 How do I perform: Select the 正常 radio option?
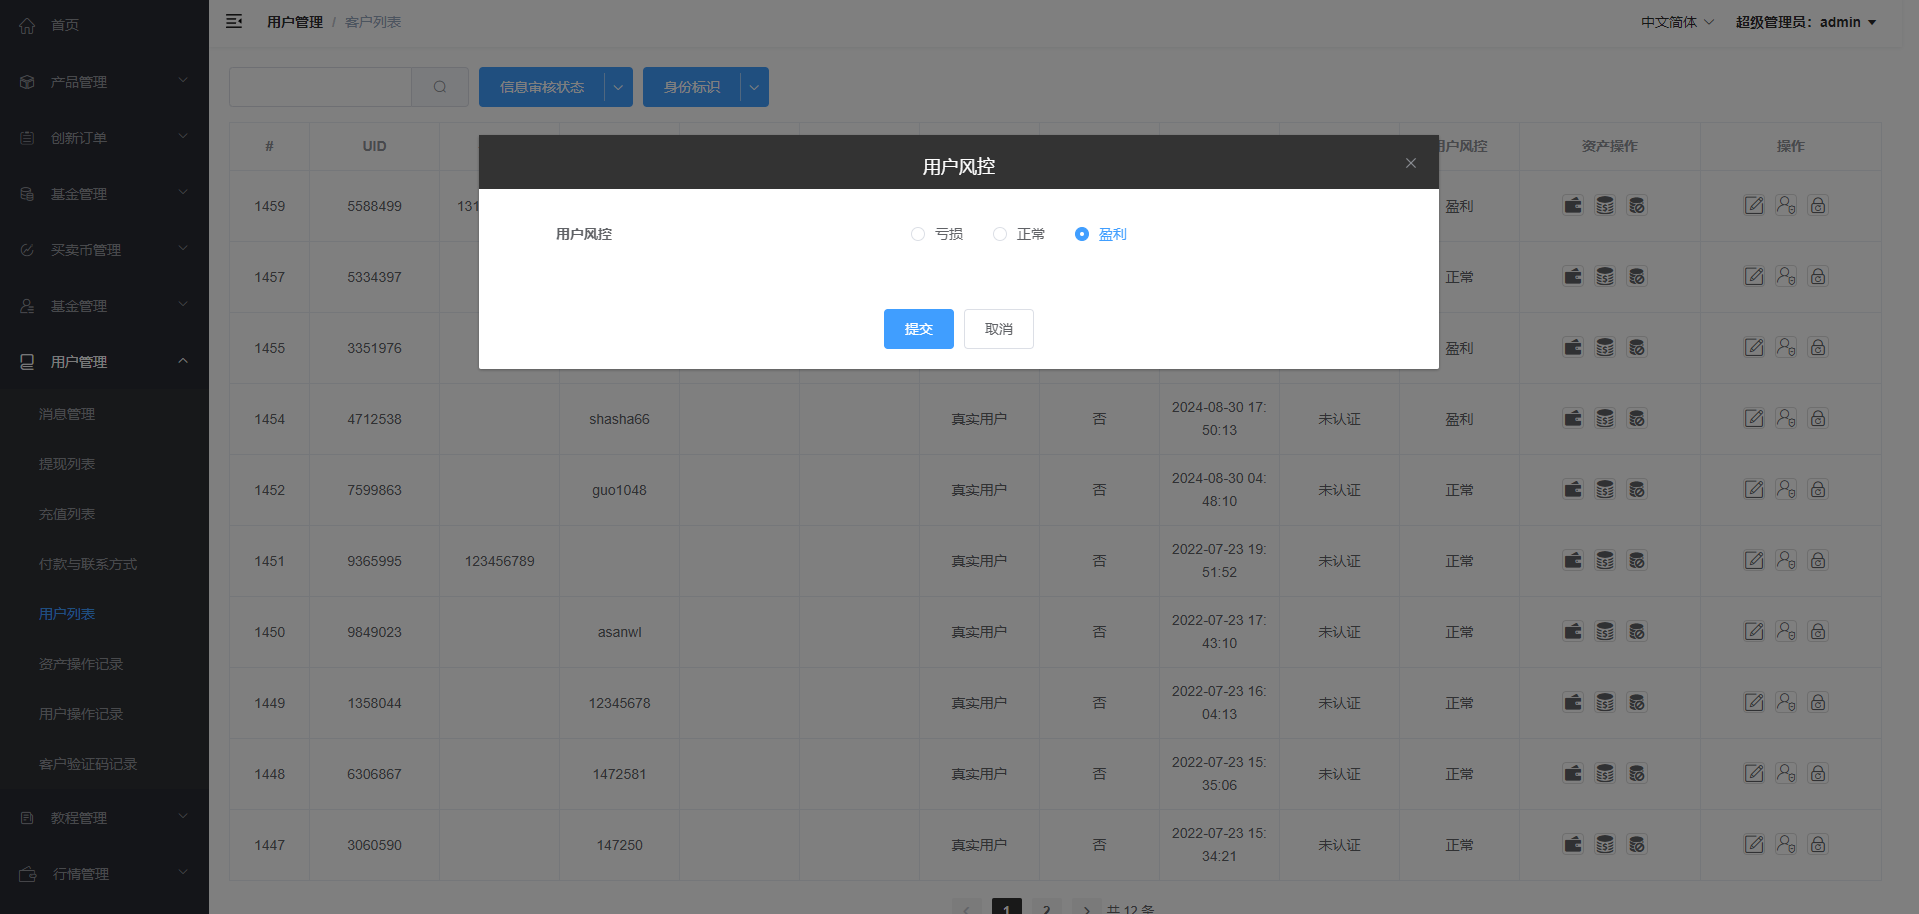[x=1000, y=234]
